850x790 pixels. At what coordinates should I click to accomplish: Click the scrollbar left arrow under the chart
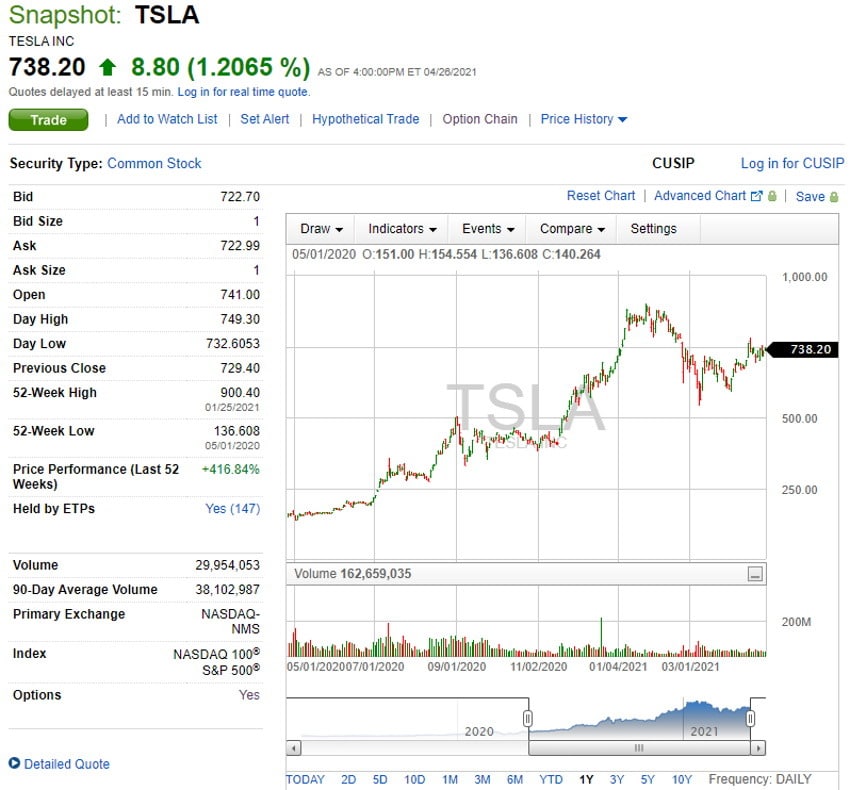[x=293, y=748]
